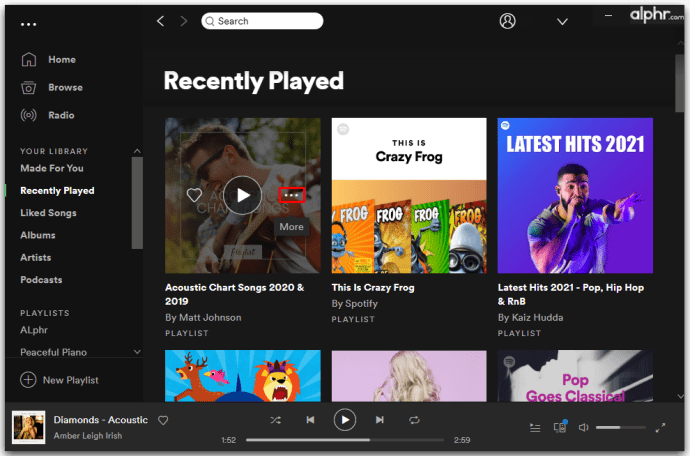Open the three-dot app menu
Screen dimensions: 690x456
tap(29, 24)
